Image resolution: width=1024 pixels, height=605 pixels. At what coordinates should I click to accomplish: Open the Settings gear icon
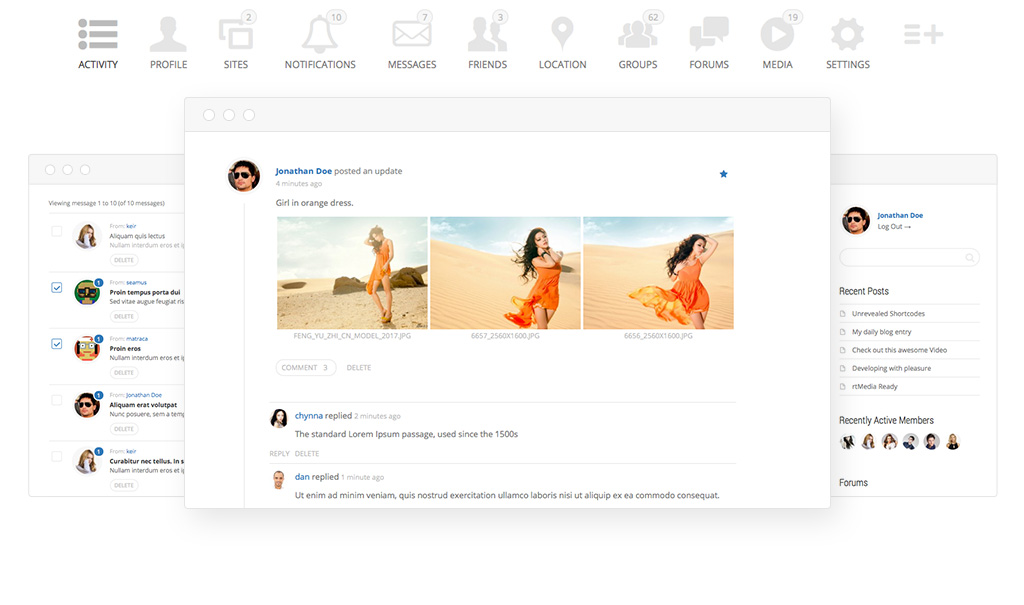[x=847, y=35]
